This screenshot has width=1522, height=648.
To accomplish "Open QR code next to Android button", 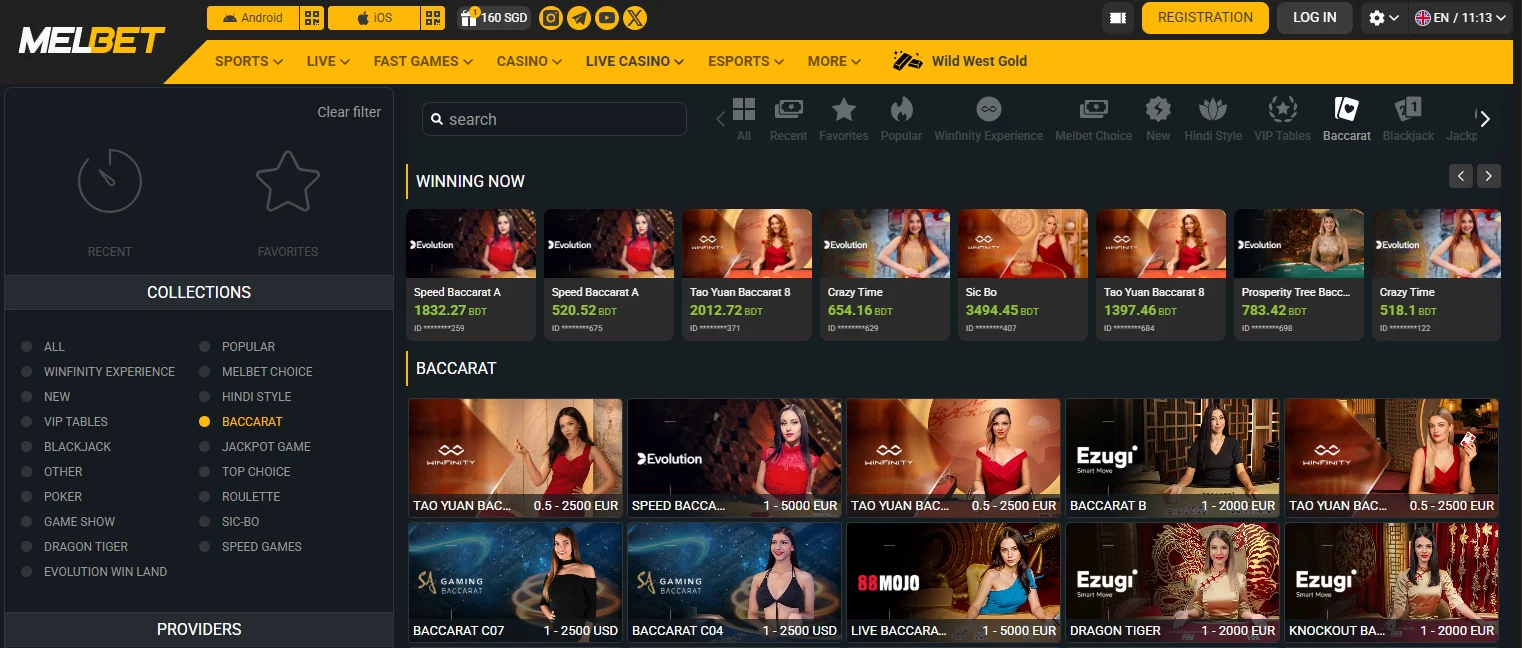I will coord(312,18).
